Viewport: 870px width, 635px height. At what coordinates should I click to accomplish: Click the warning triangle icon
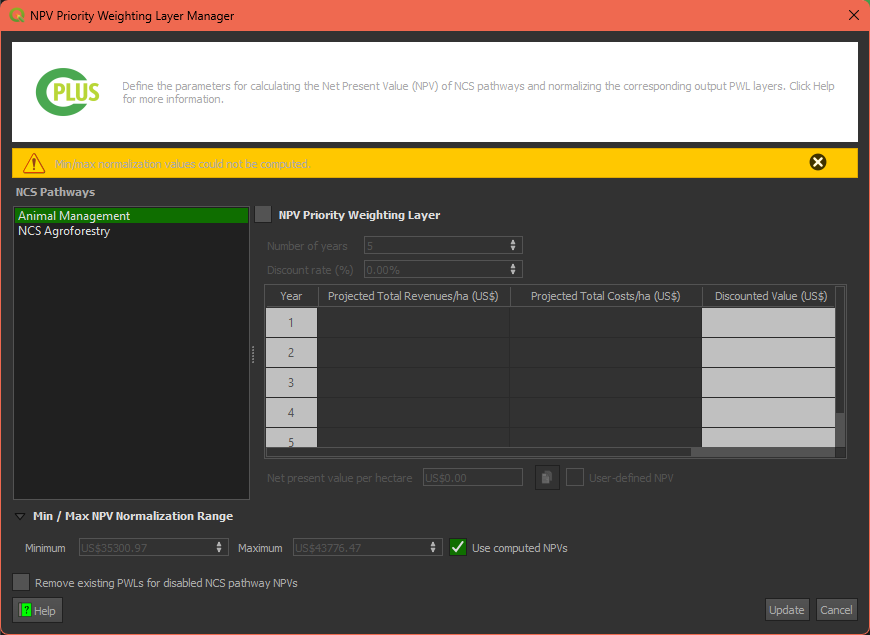(34, 163)
